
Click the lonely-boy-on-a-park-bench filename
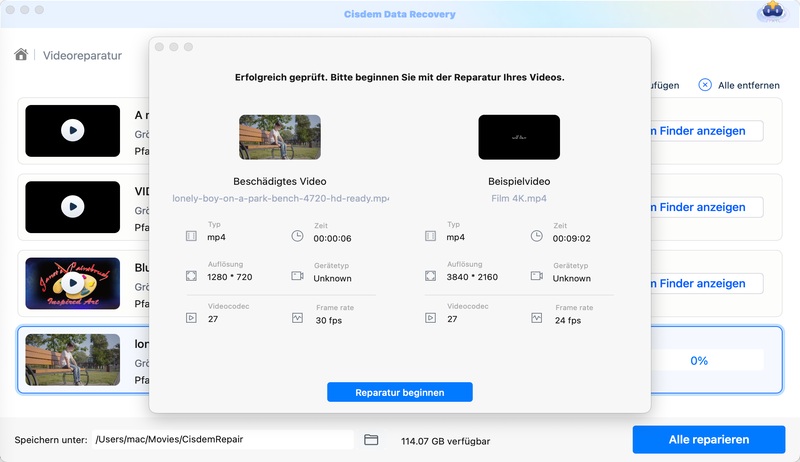click(x=280, y=198)
